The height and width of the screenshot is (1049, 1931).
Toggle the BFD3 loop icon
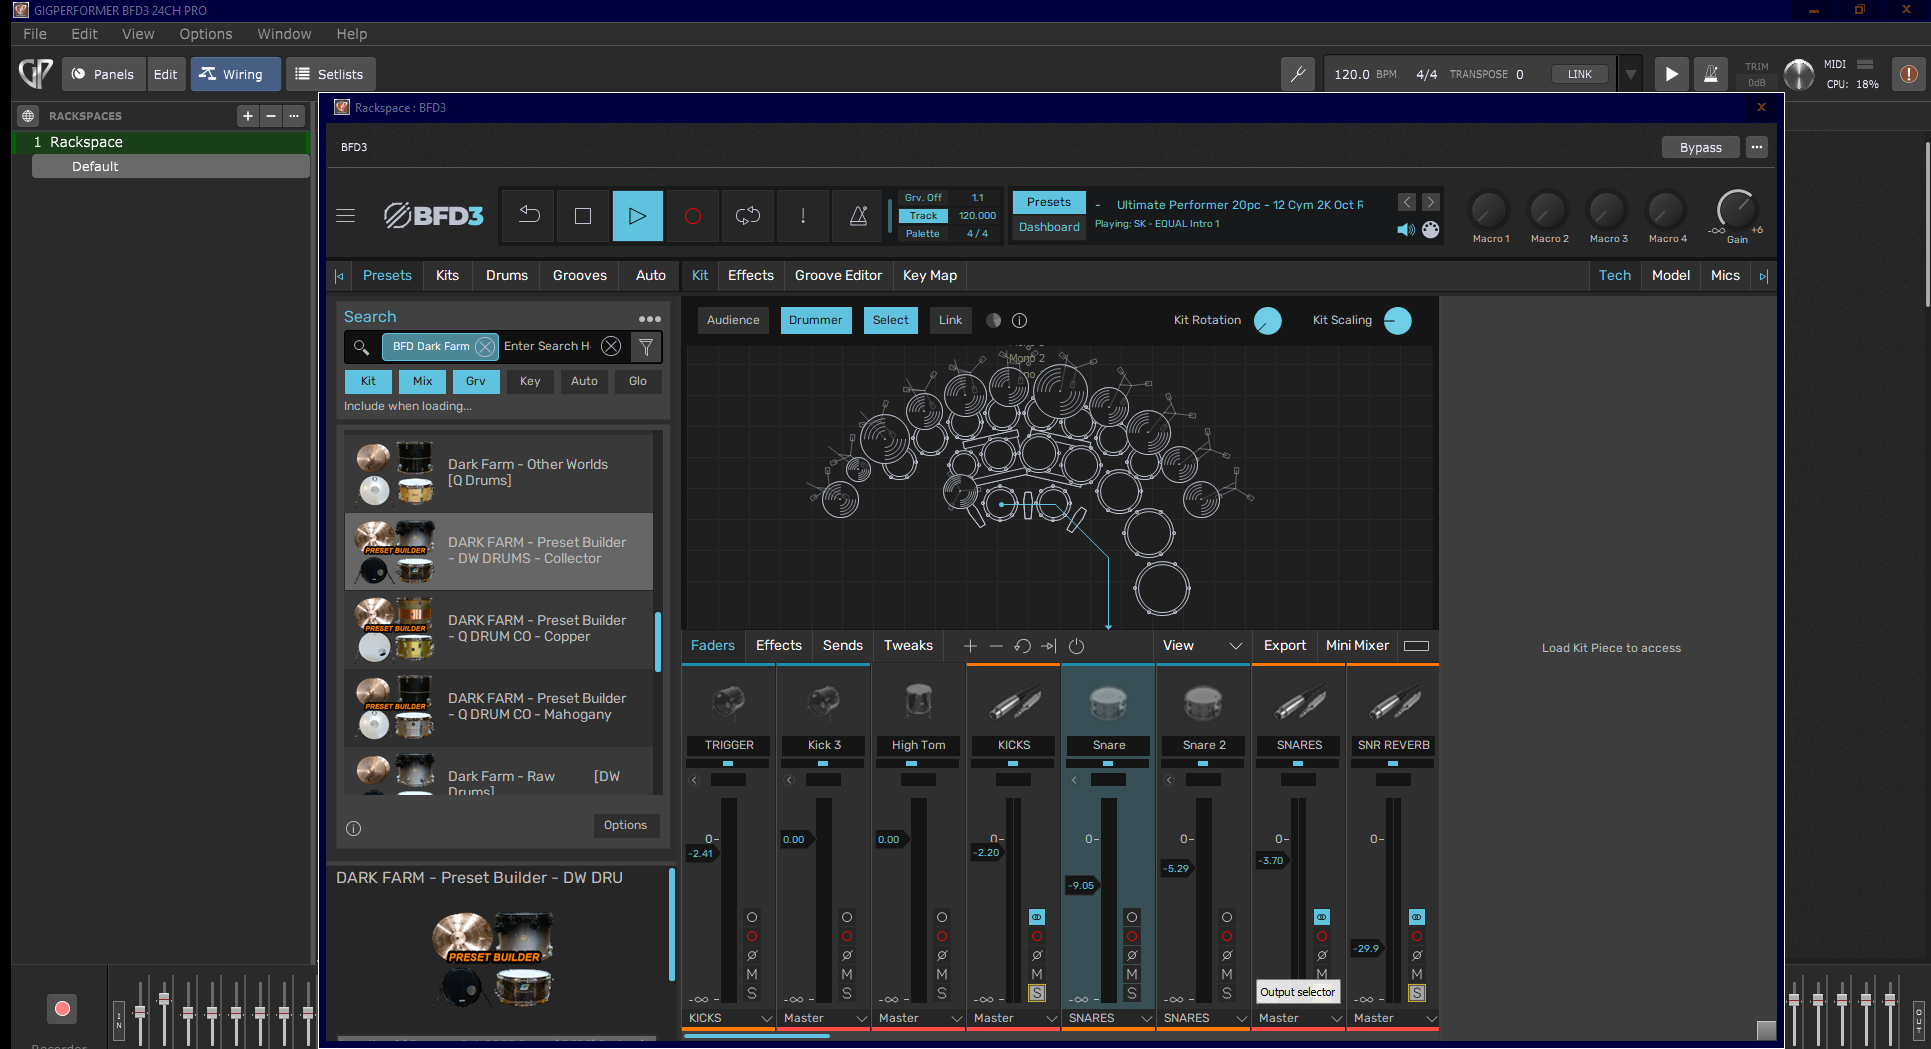(747, 216)
